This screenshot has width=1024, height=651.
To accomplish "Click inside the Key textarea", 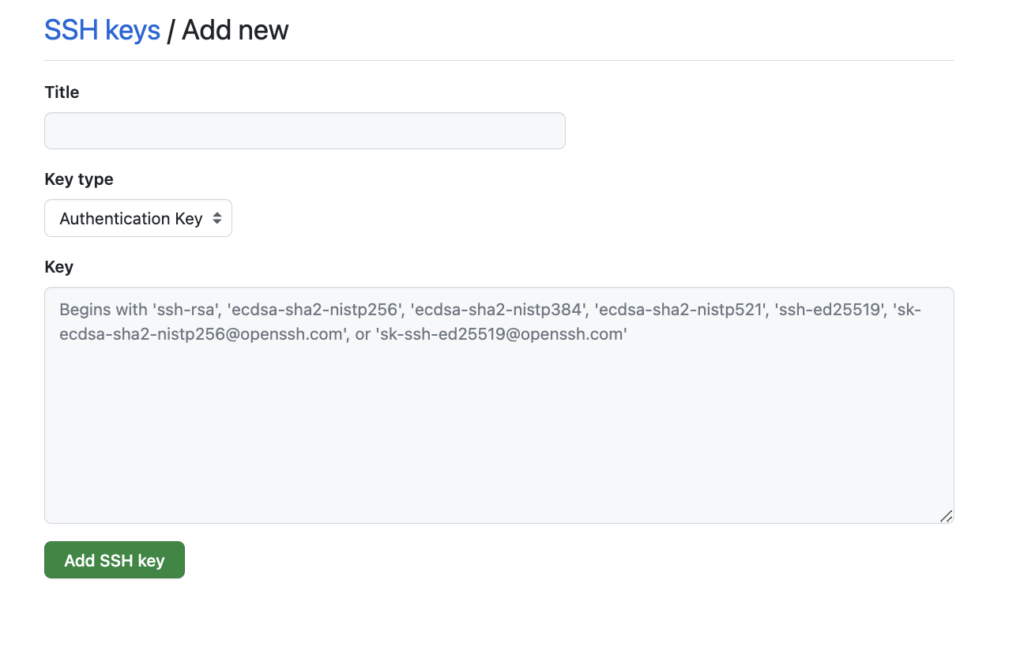I will tap(499, 405).
